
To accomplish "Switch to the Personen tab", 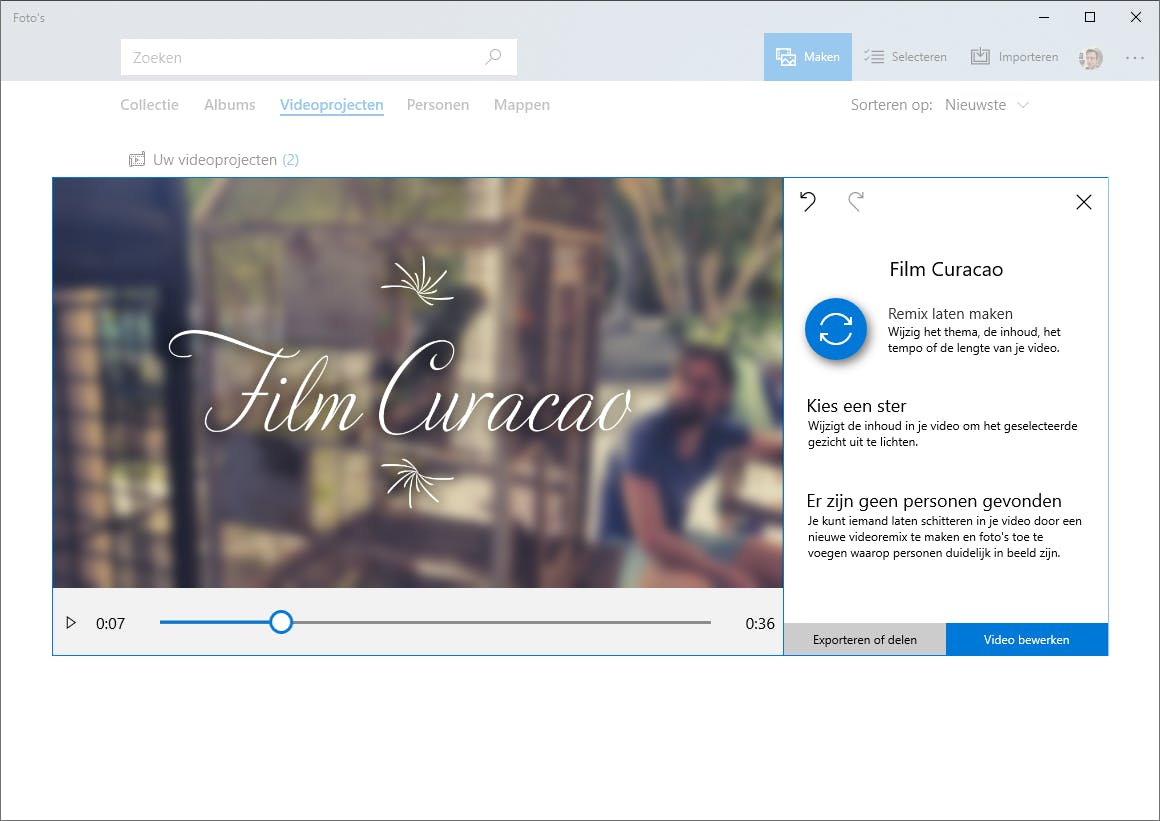I will [x=438, y=105].
